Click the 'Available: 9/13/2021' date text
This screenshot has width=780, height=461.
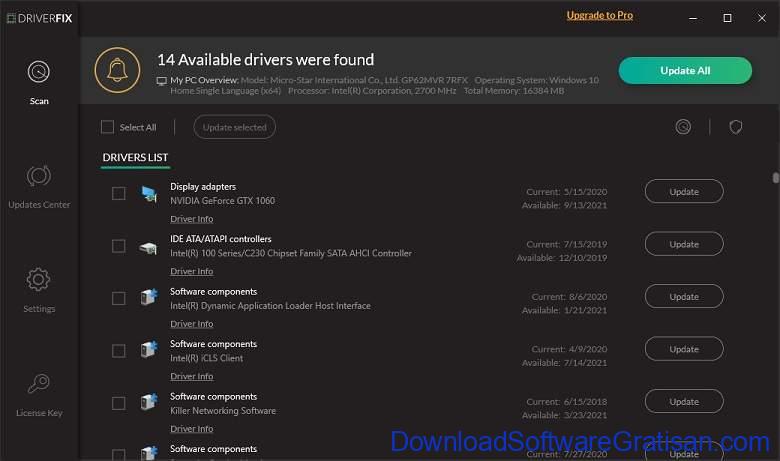pyautogui.click(x=564, y=205)
